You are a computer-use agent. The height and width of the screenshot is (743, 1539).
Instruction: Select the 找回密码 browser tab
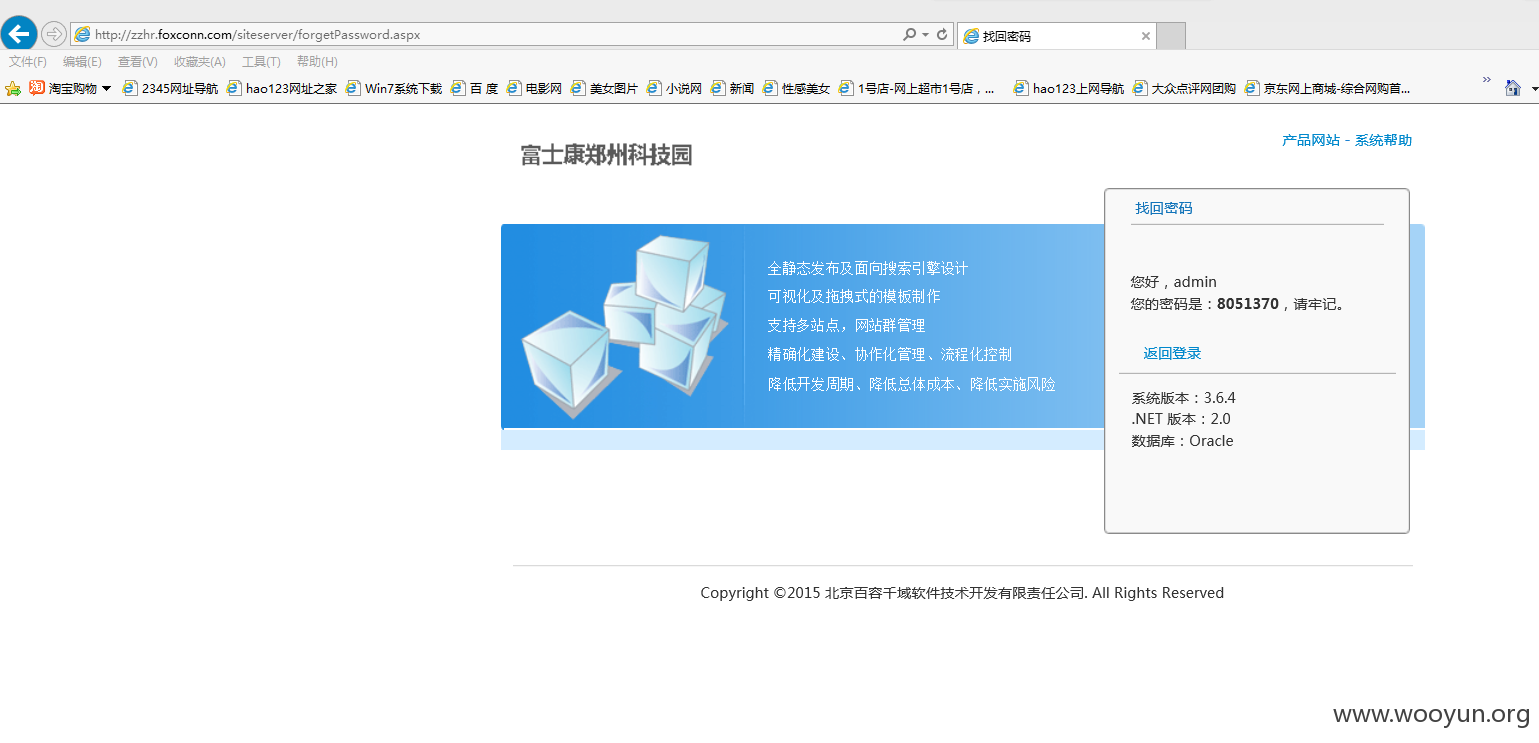1056,36
